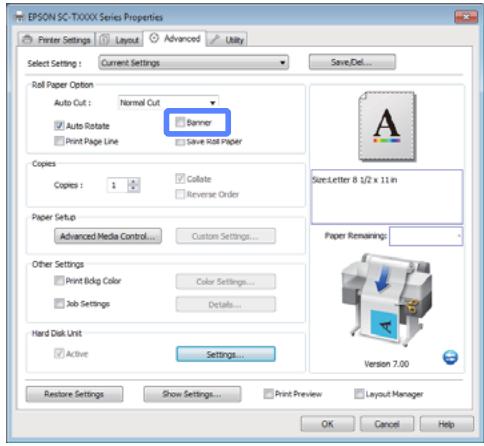Open Hard Disk Unit Settings

point(226,354)
